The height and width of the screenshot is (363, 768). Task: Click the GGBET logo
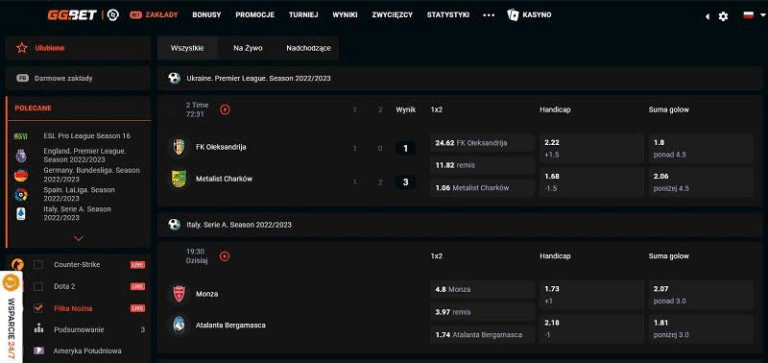click(x=73, y=15)
